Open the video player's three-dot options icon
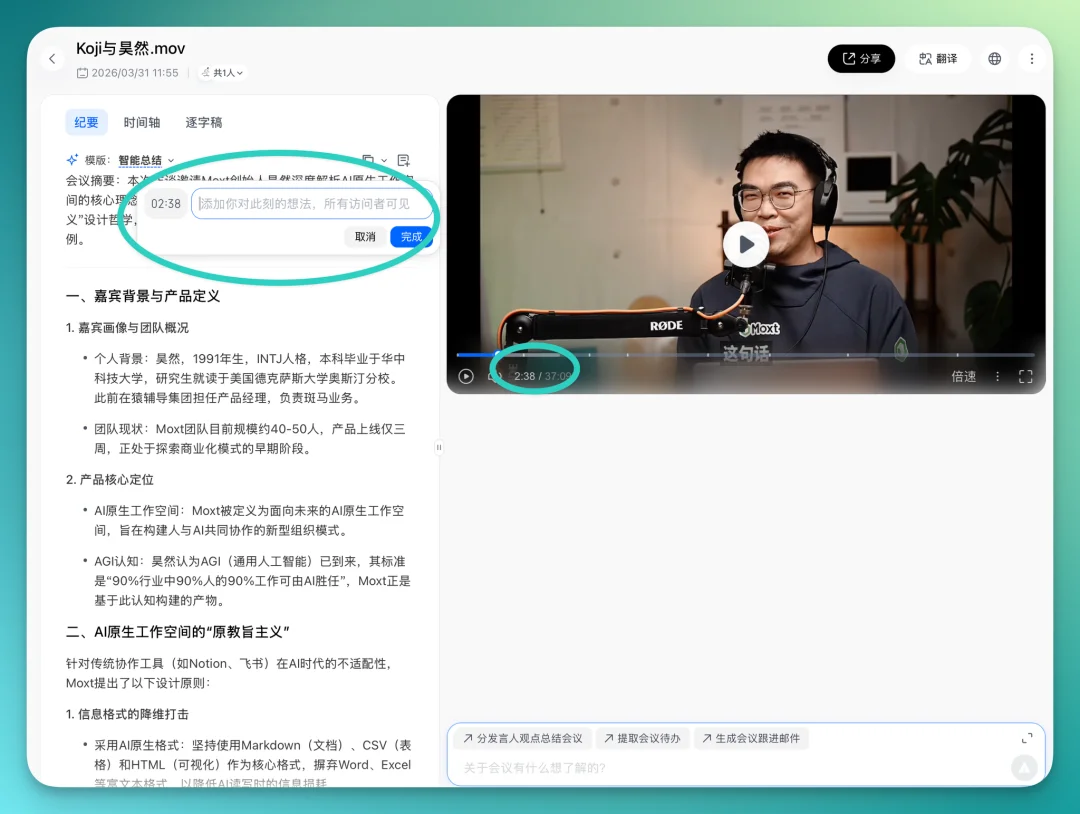 tap(997, 375)
